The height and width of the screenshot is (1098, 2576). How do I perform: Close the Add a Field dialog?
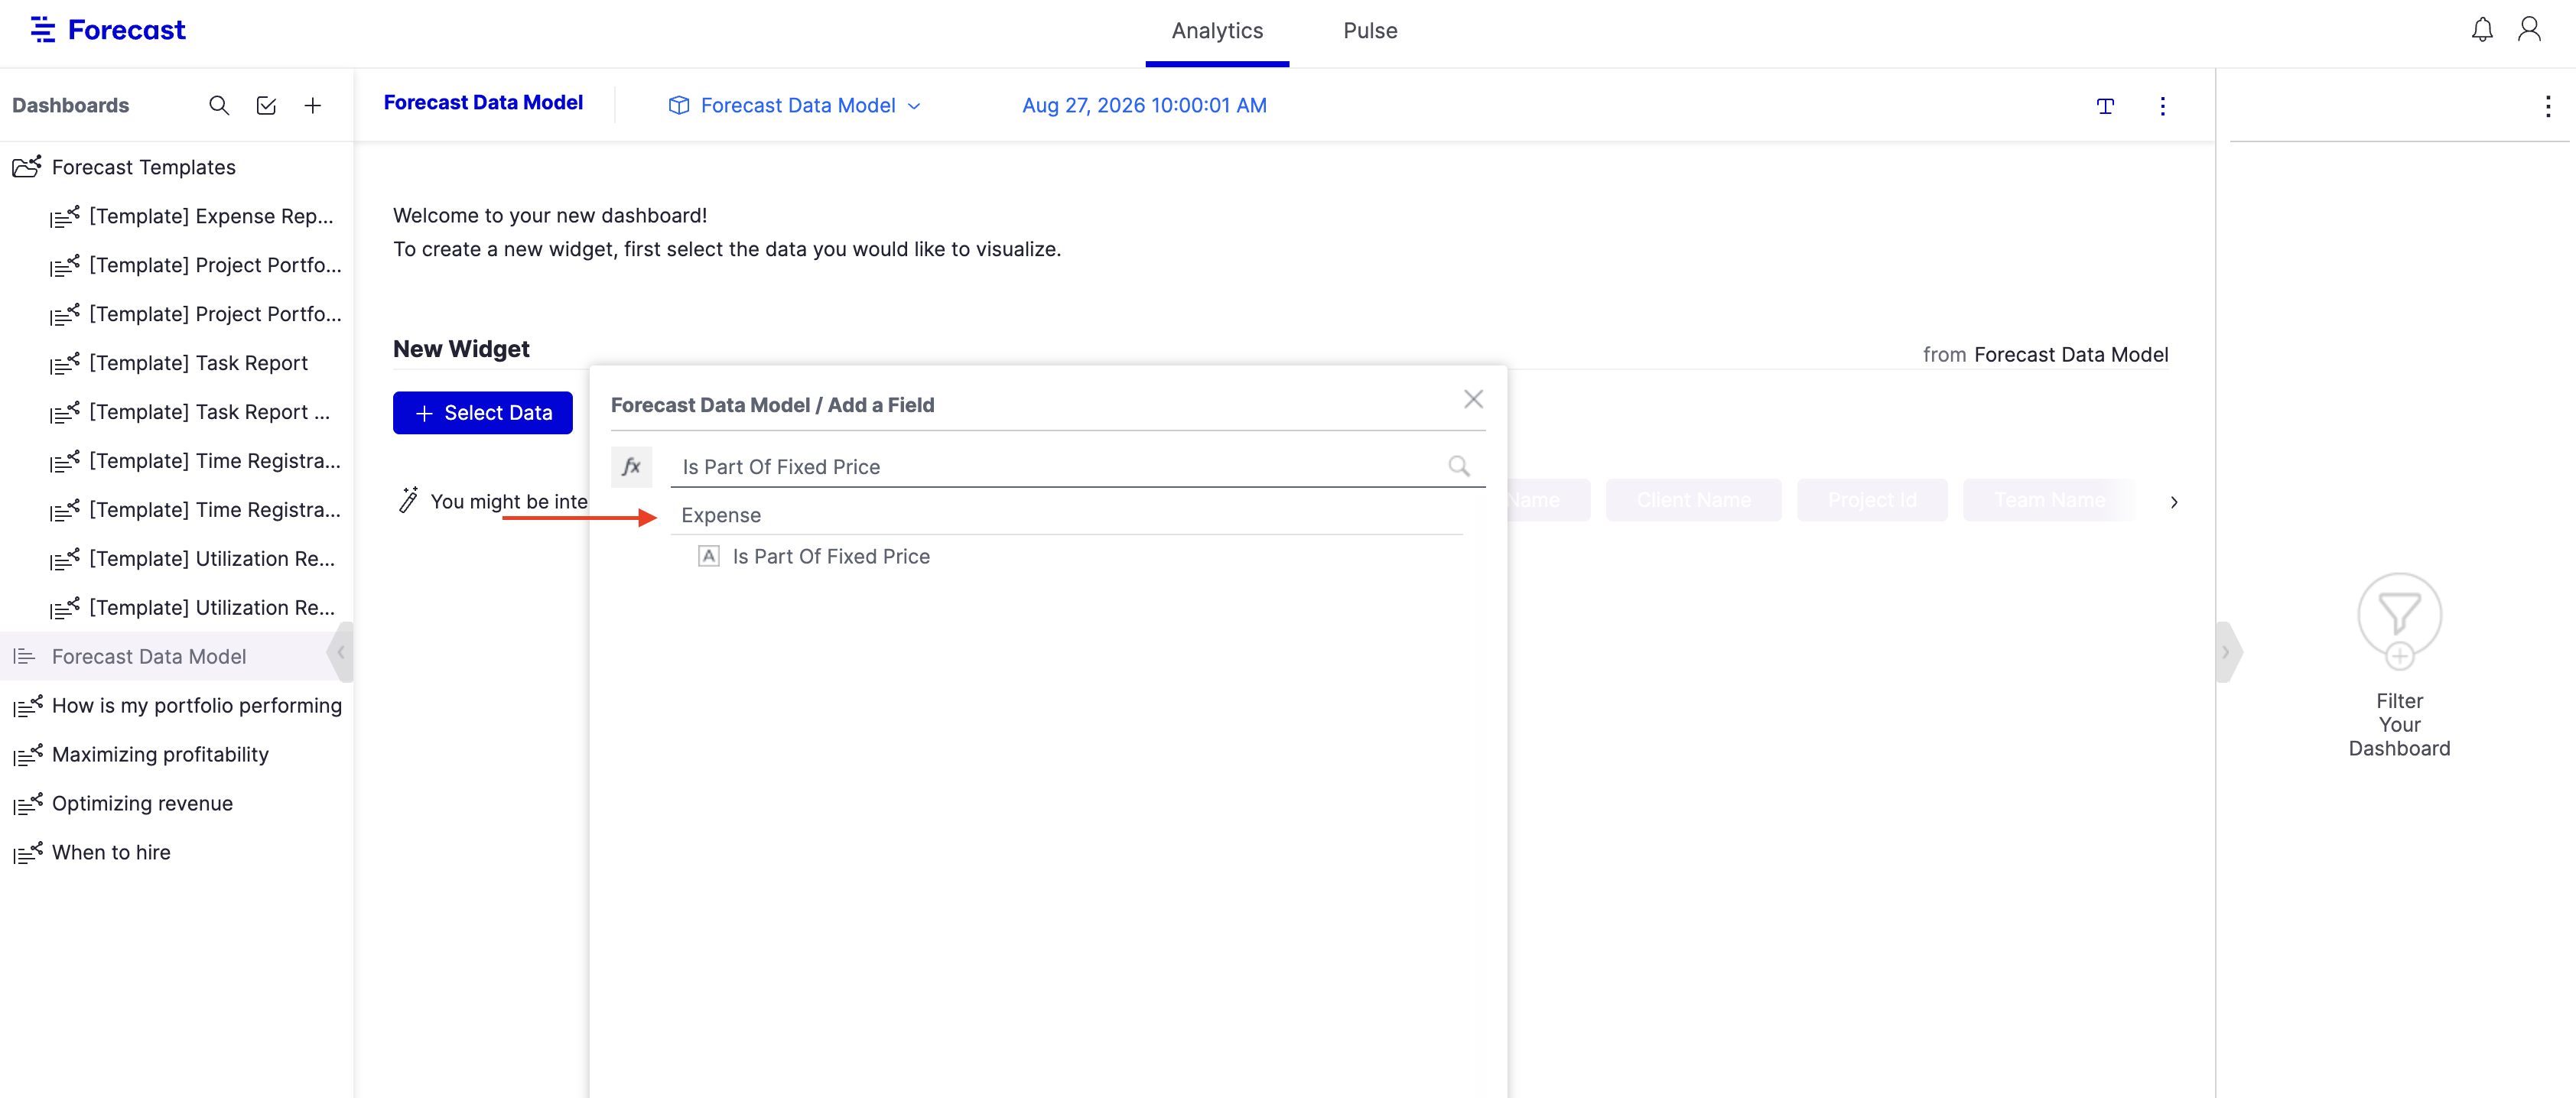[1473, 399]
